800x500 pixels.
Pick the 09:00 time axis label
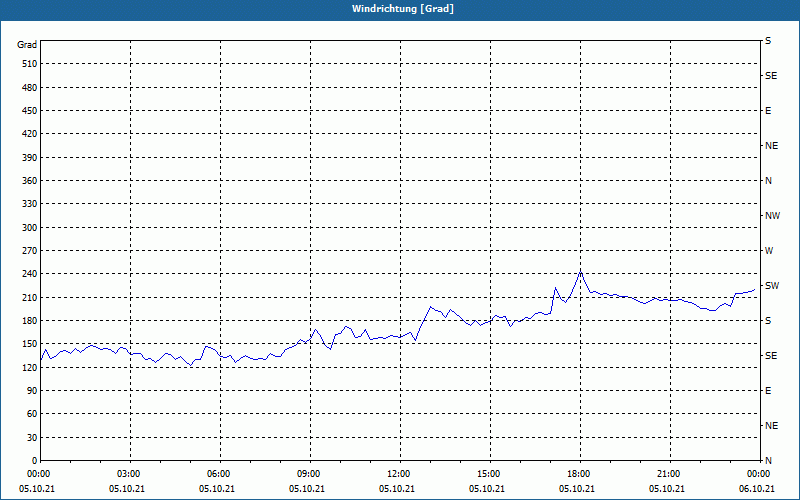tap(310, 473)
